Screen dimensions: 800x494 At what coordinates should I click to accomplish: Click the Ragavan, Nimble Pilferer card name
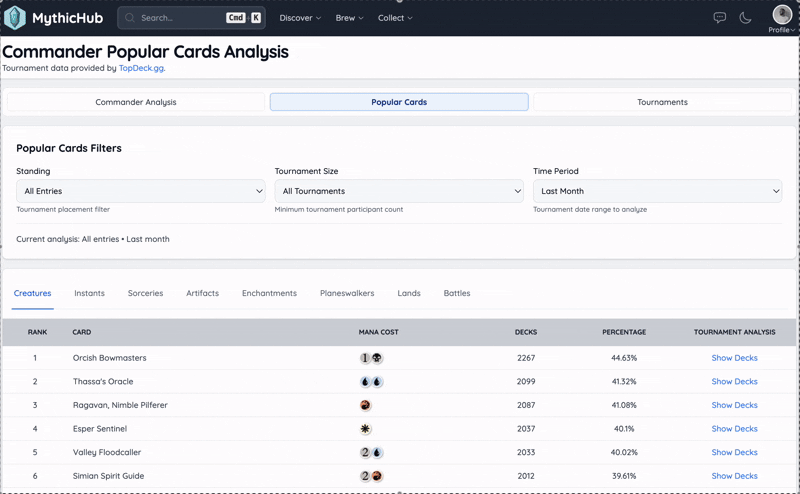point(120,405)
